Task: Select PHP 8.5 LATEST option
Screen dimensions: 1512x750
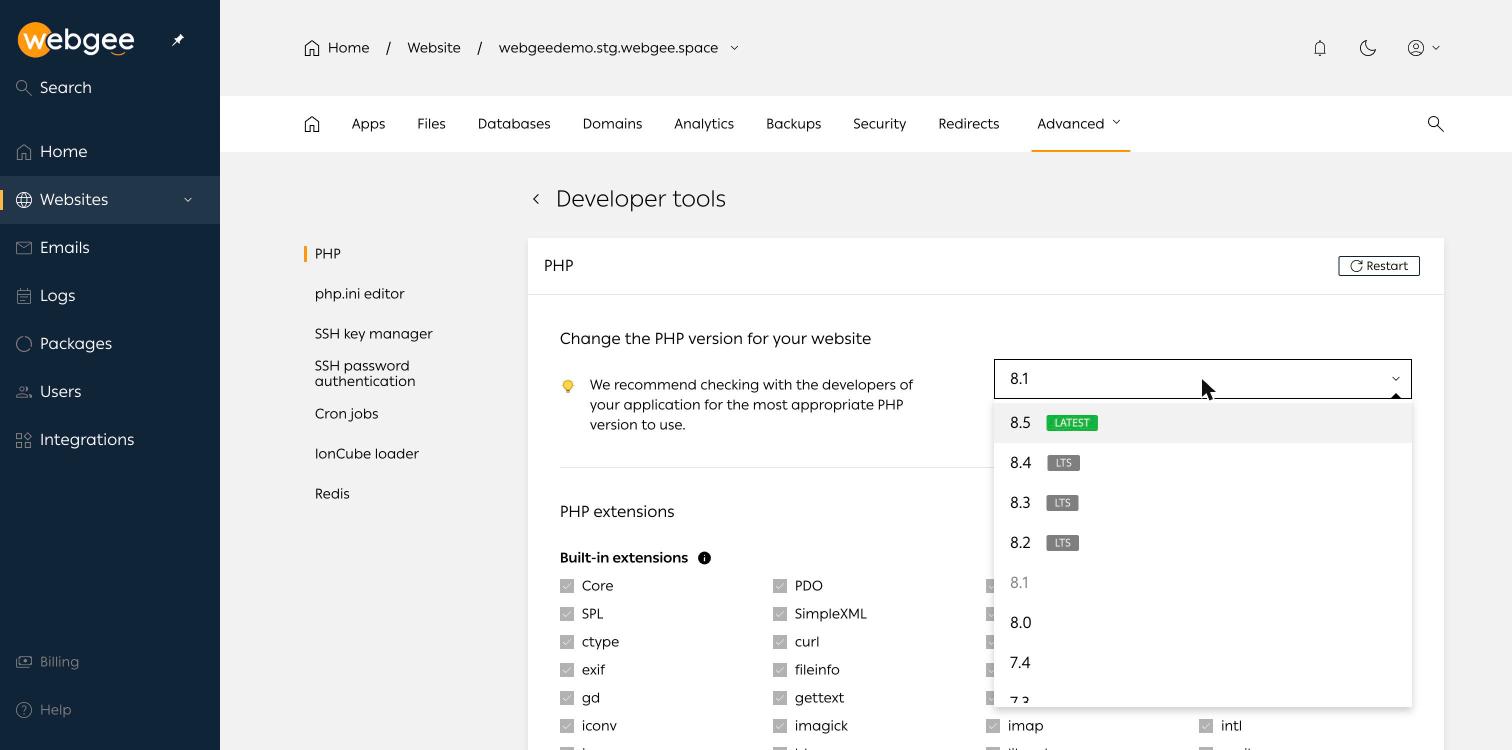Action: (x=1203, y=423)
